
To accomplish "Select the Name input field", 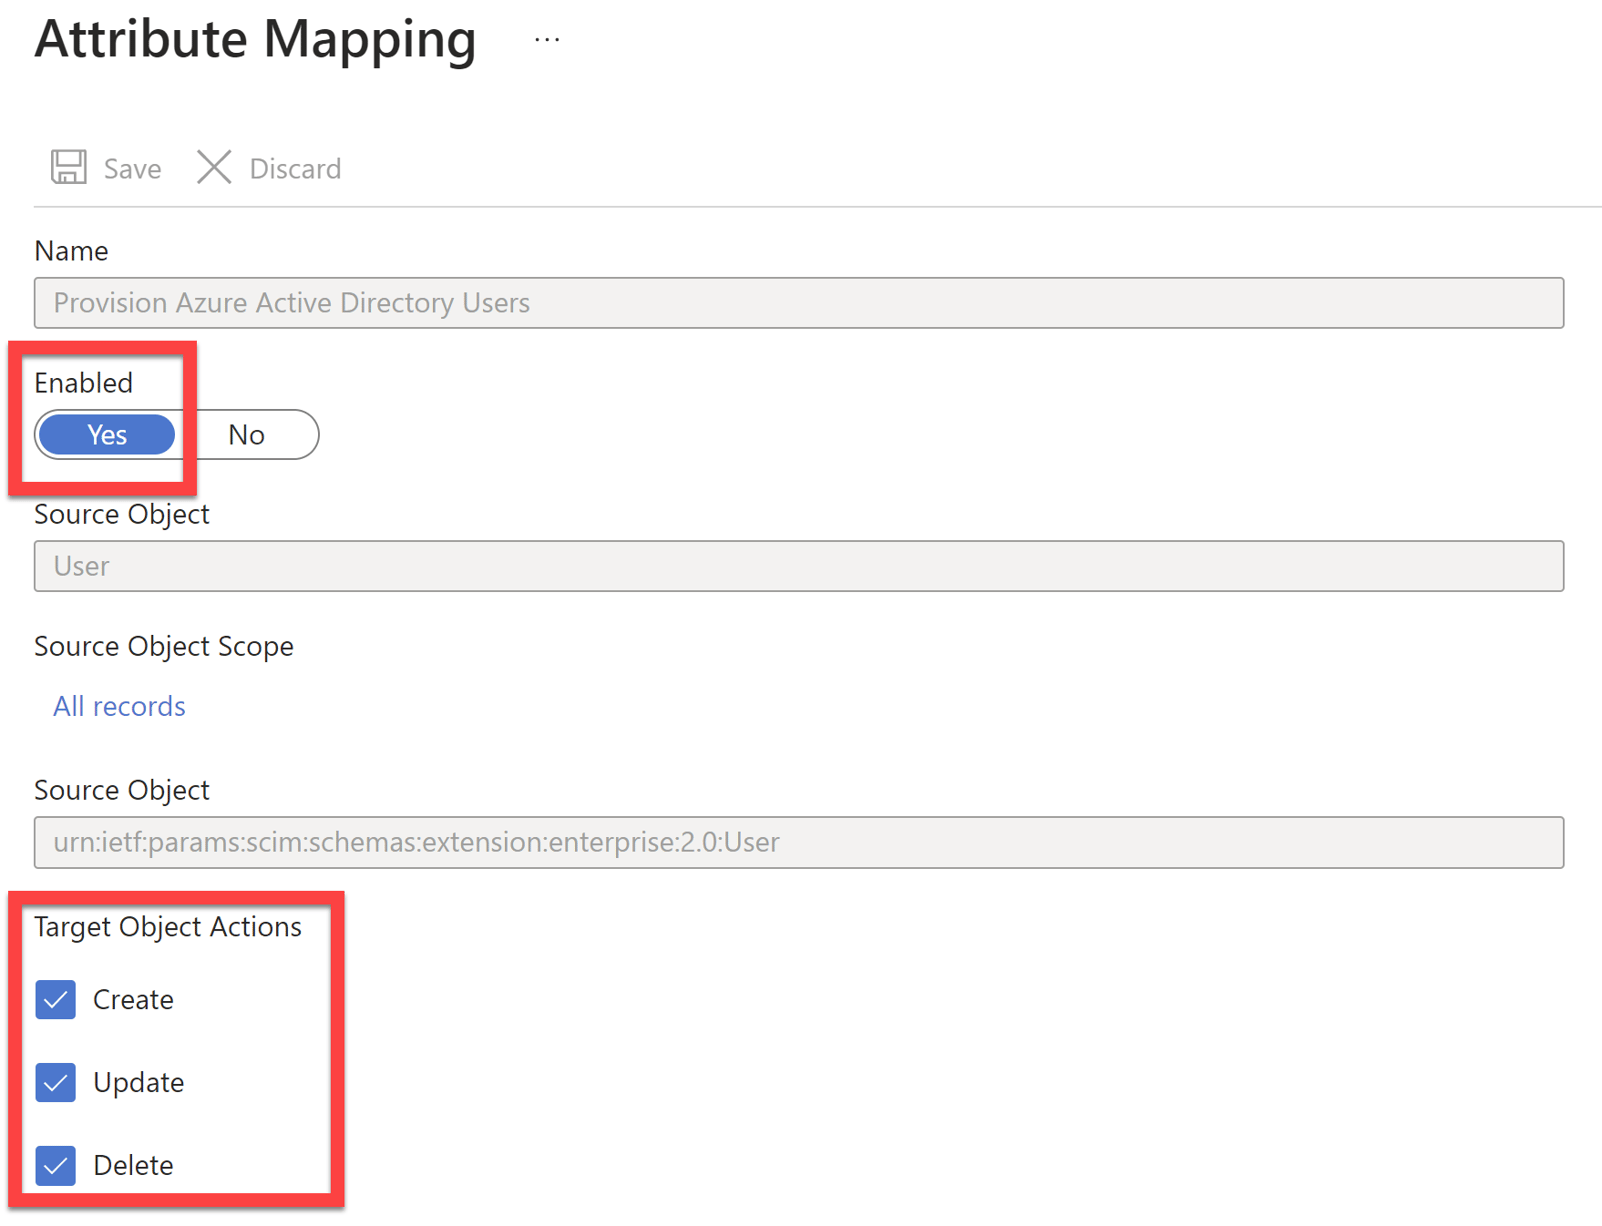I will tap(798, 302).
